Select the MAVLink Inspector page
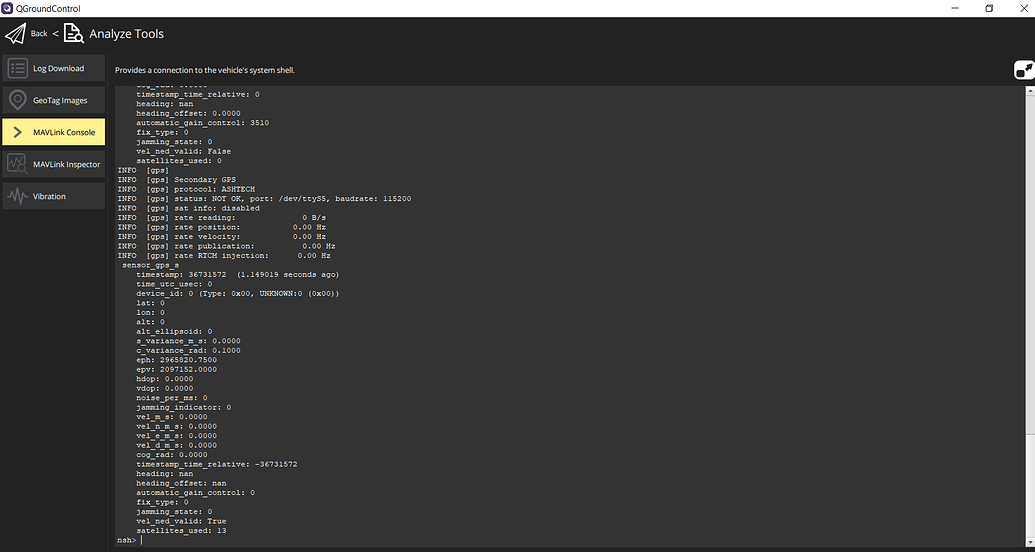This screenshot has width=1035, height=552. click(x=66, y=164)
